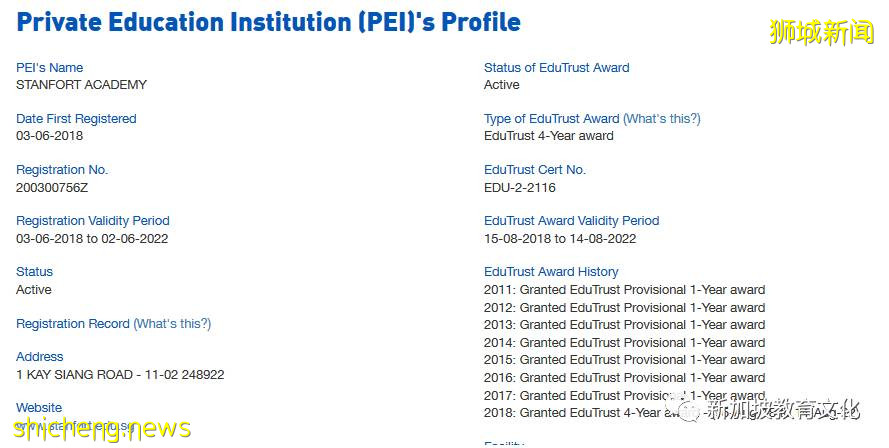This screenshot has width=889, height=448.
Task: Click the 1 Kay Siang Road address
Action: (120, 375)
